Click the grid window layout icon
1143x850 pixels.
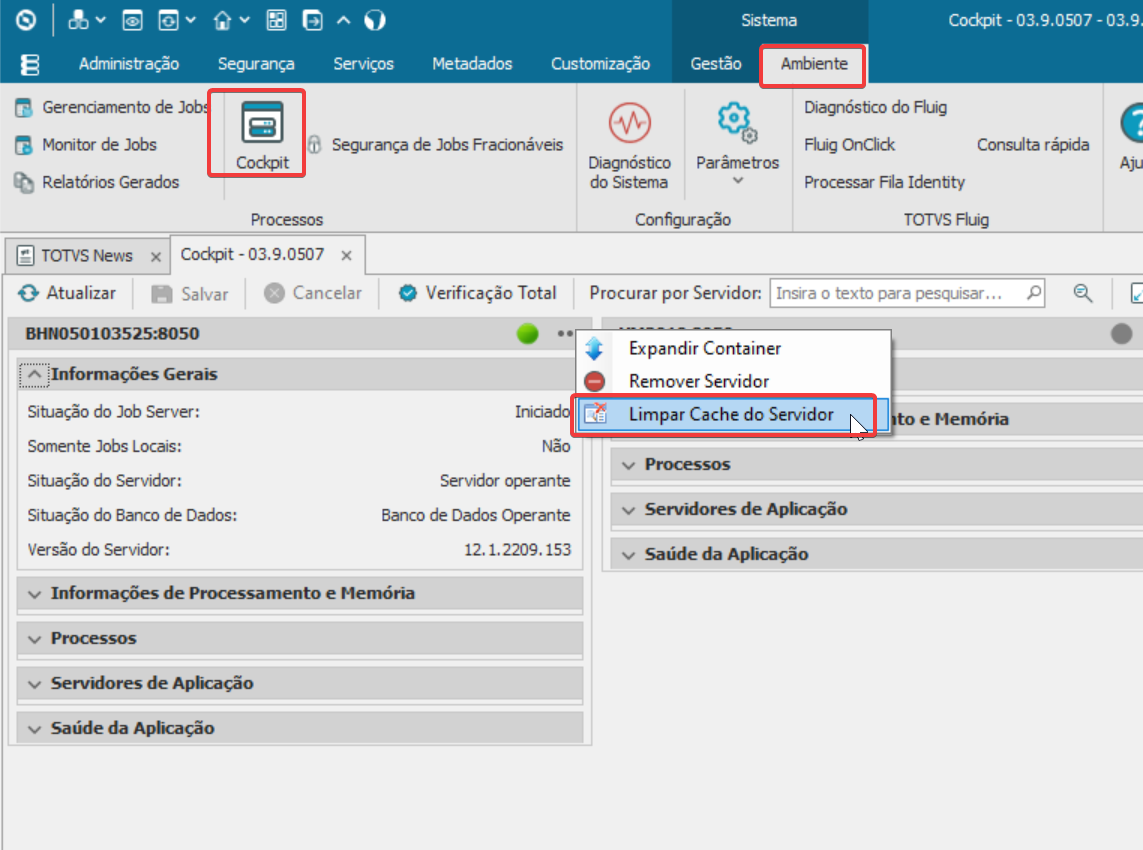coord(276,20)
